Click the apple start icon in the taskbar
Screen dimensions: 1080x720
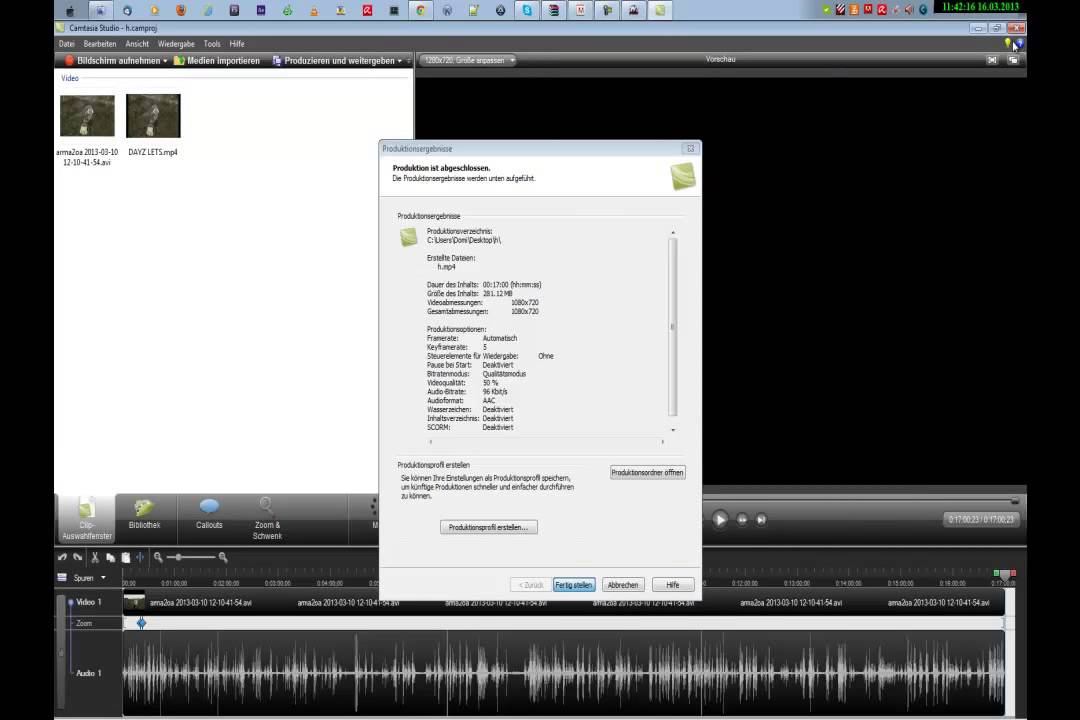click(70, 10)
